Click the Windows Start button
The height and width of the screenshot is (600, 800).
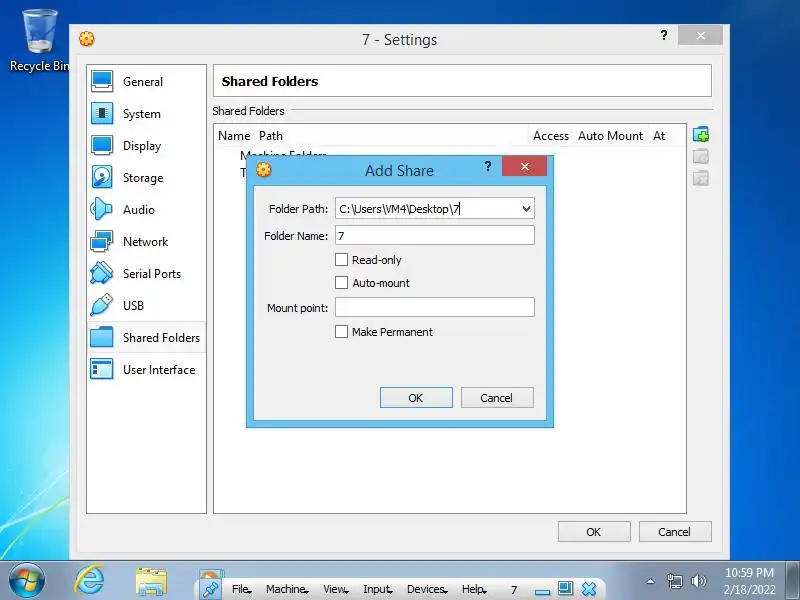point(27,581)
